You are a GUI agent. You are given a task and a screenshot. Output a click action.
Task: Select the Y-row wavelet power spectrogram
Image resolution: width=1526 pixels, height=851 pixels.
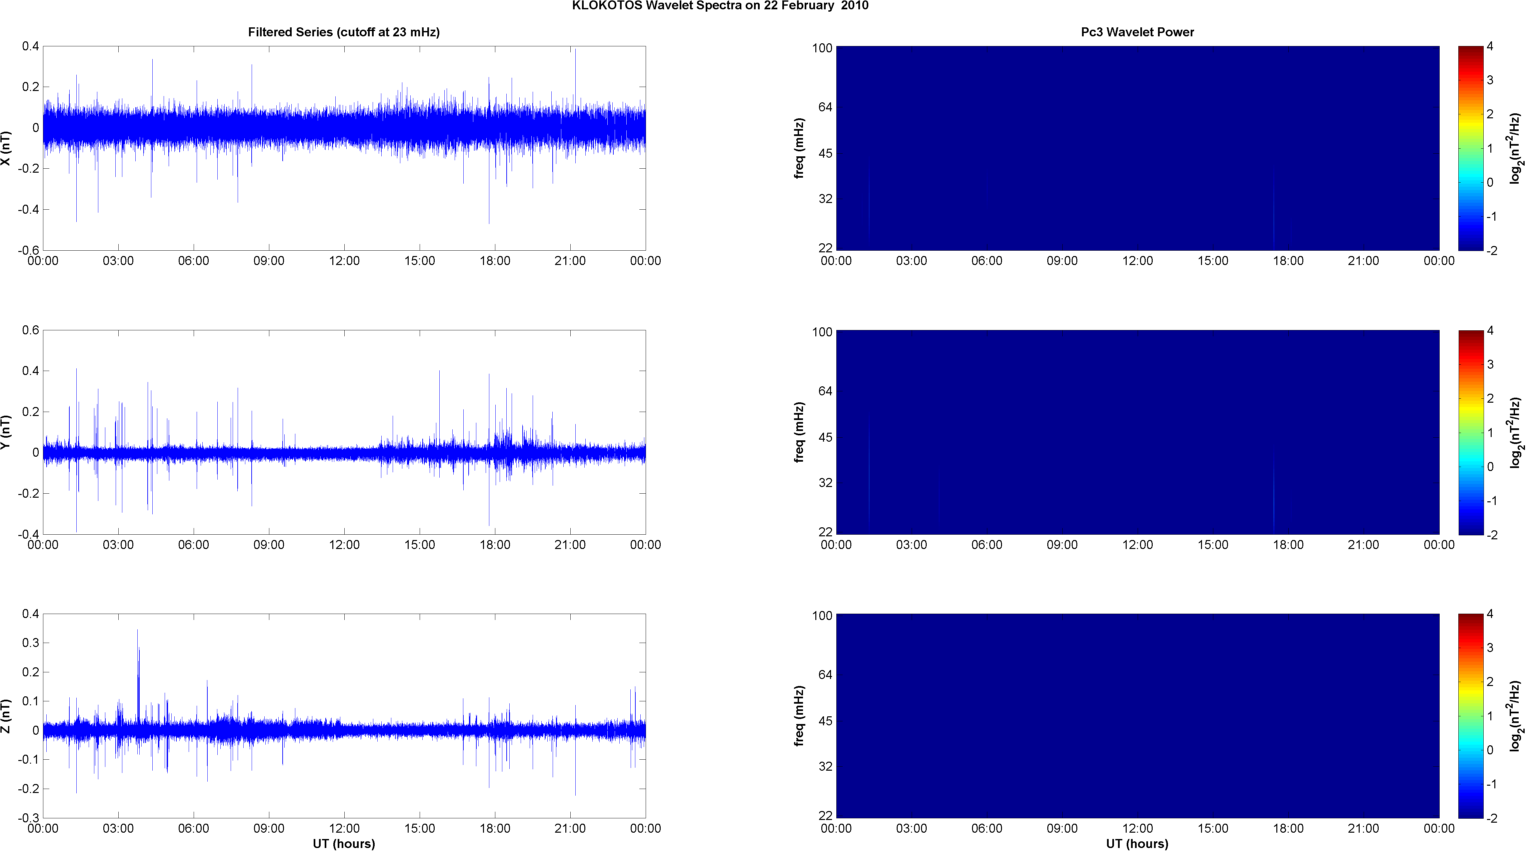(1137, 432)
